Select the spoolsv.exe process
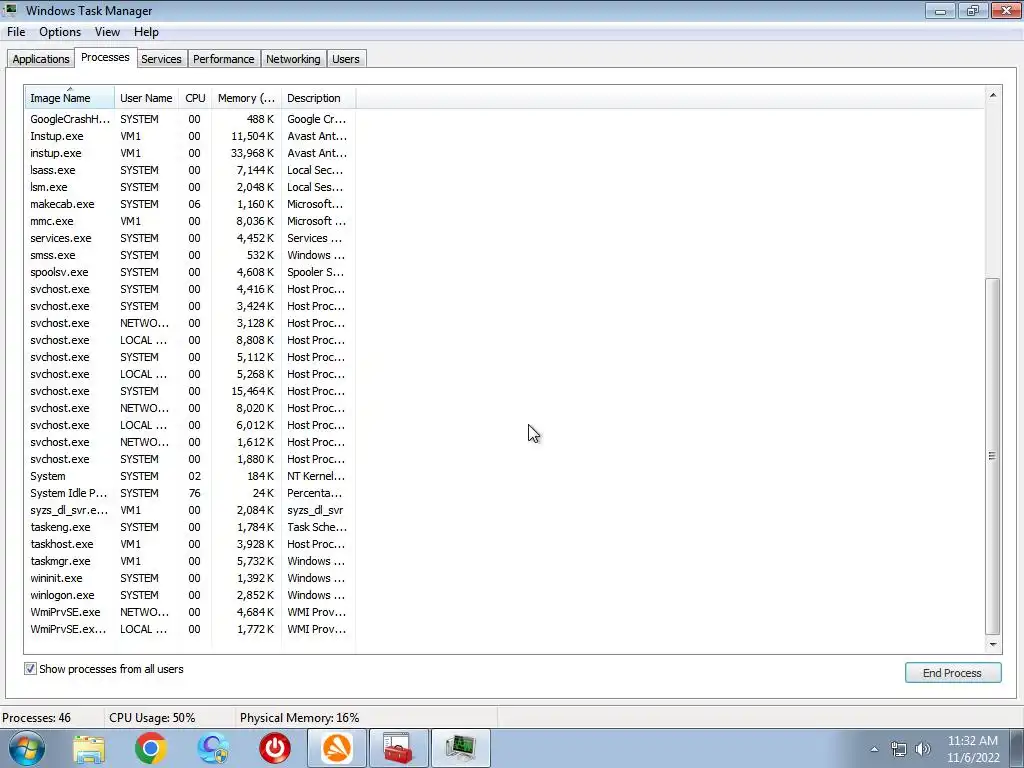The width and height of the screenshot is (1024, 768). (190, 272)
